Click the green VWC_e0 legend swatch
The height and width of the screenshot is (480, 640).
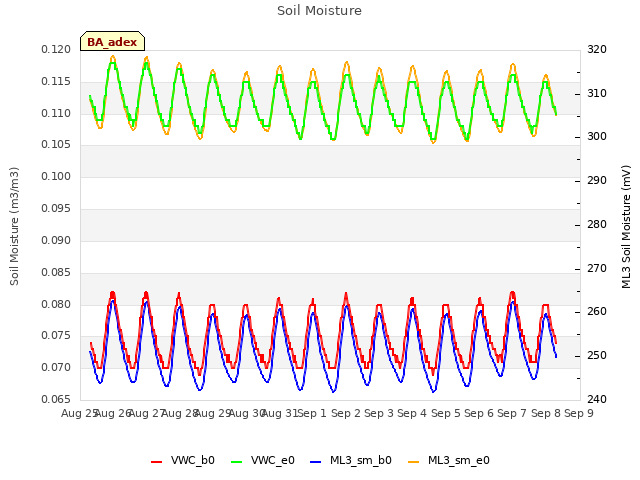point(236,462)
